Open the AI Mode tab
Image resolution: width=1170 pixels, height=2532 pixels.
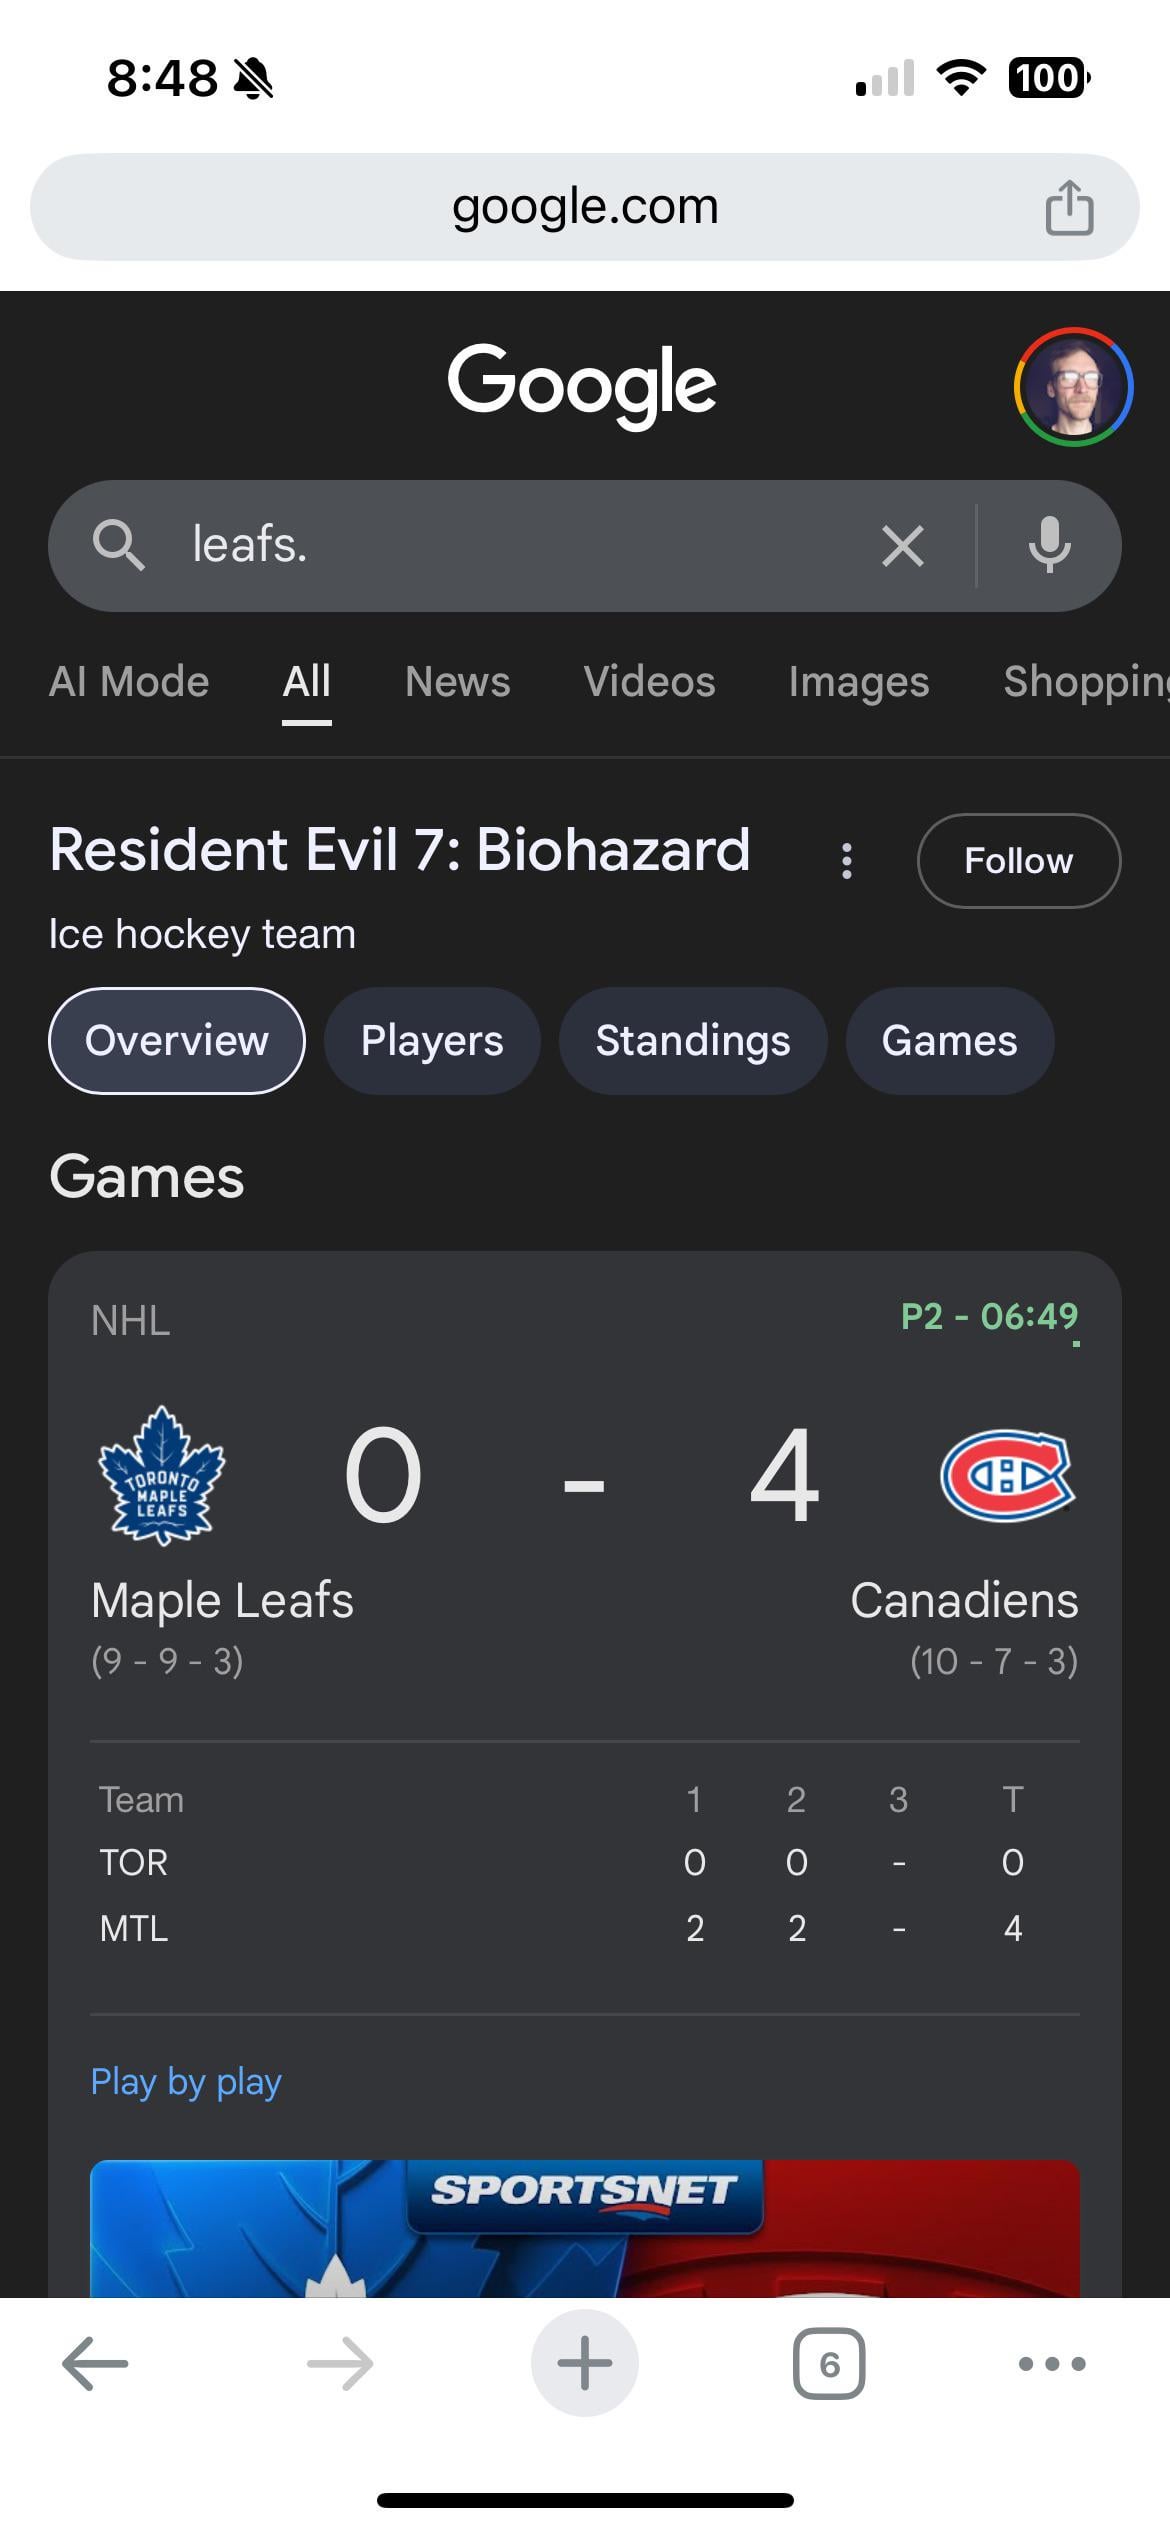pyautogui.click(x=129, y=682)
